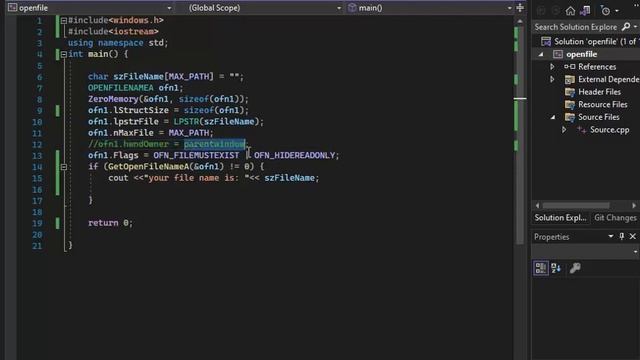Open the Global Scope dropdown
The image size is (640, 360).
[339, 8]
